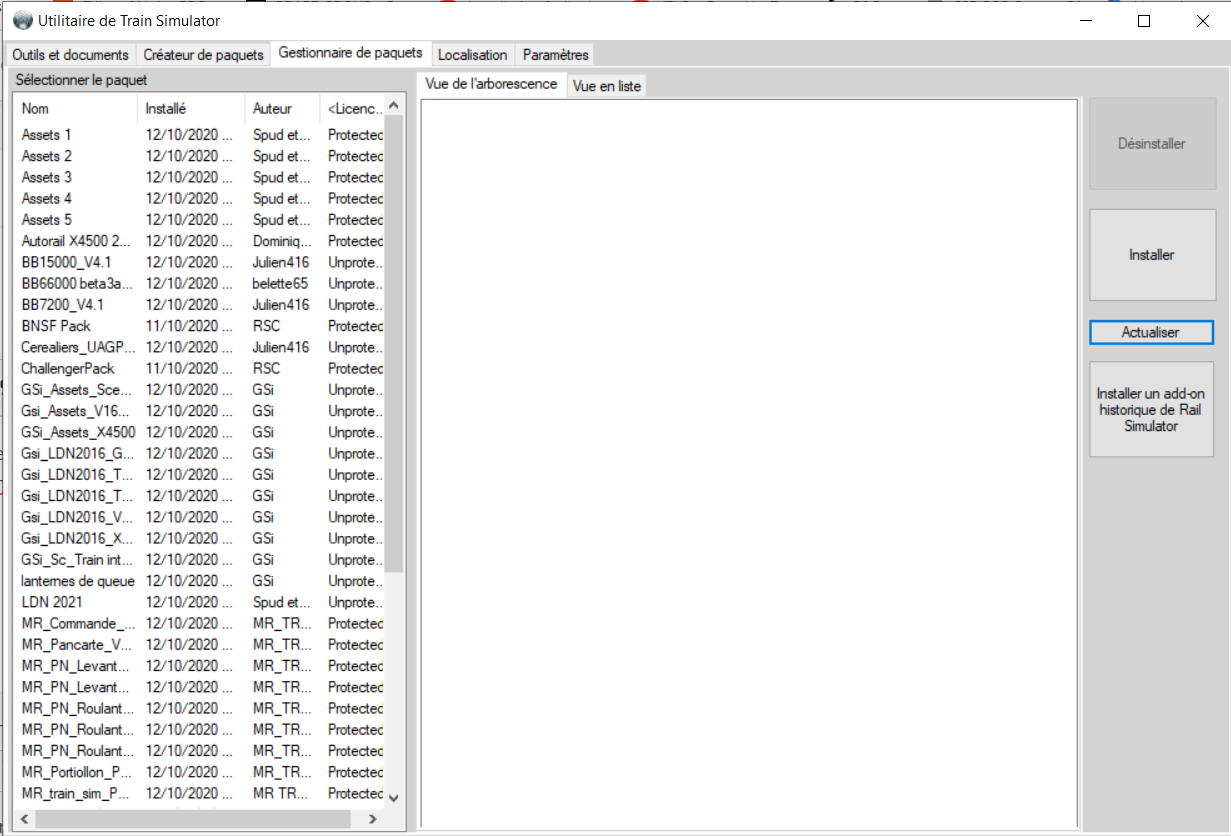Click the horizontal scroll left arrow
Screen dimensions: 1231x836
(24, 819)
